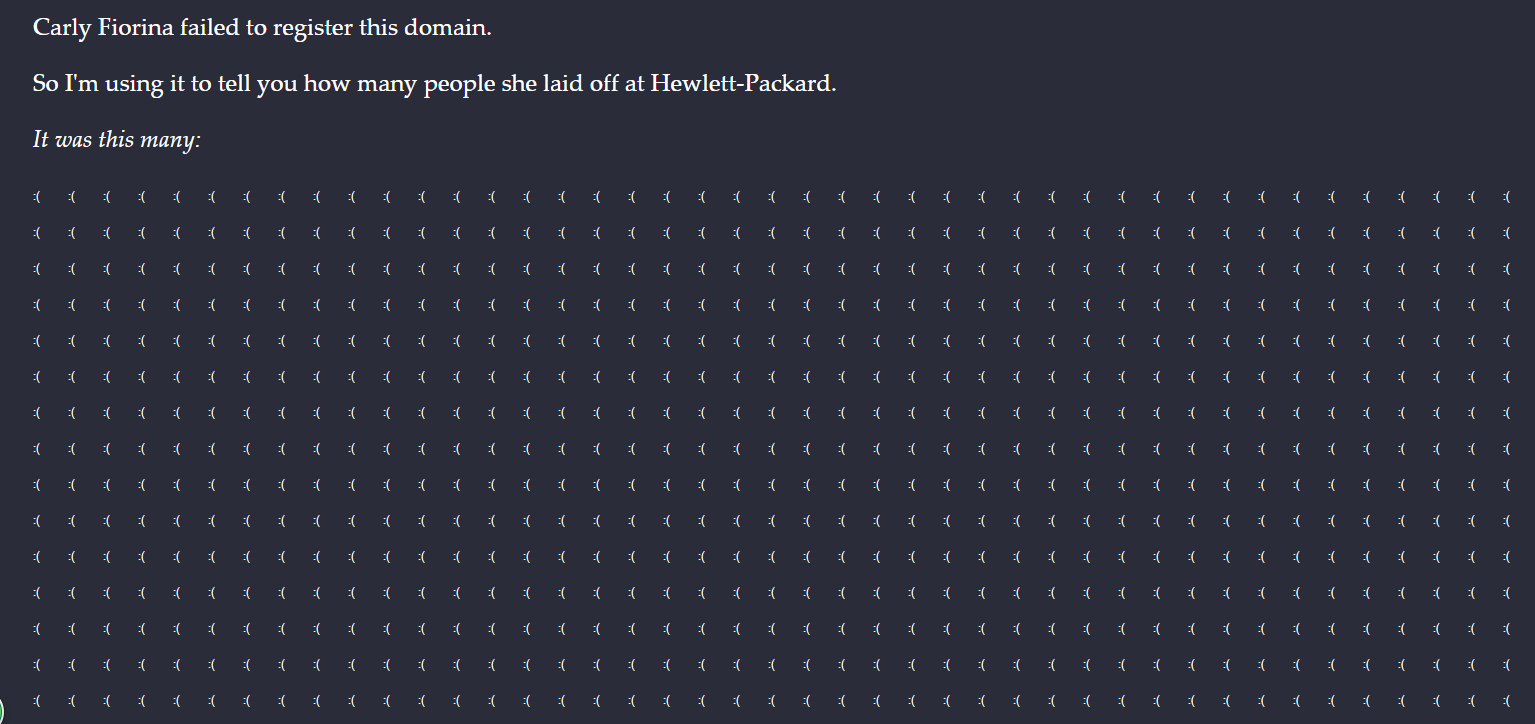Click the last sad face of the second row
This screenshot has height=724, width=1535.
(x=1506, y=233)
